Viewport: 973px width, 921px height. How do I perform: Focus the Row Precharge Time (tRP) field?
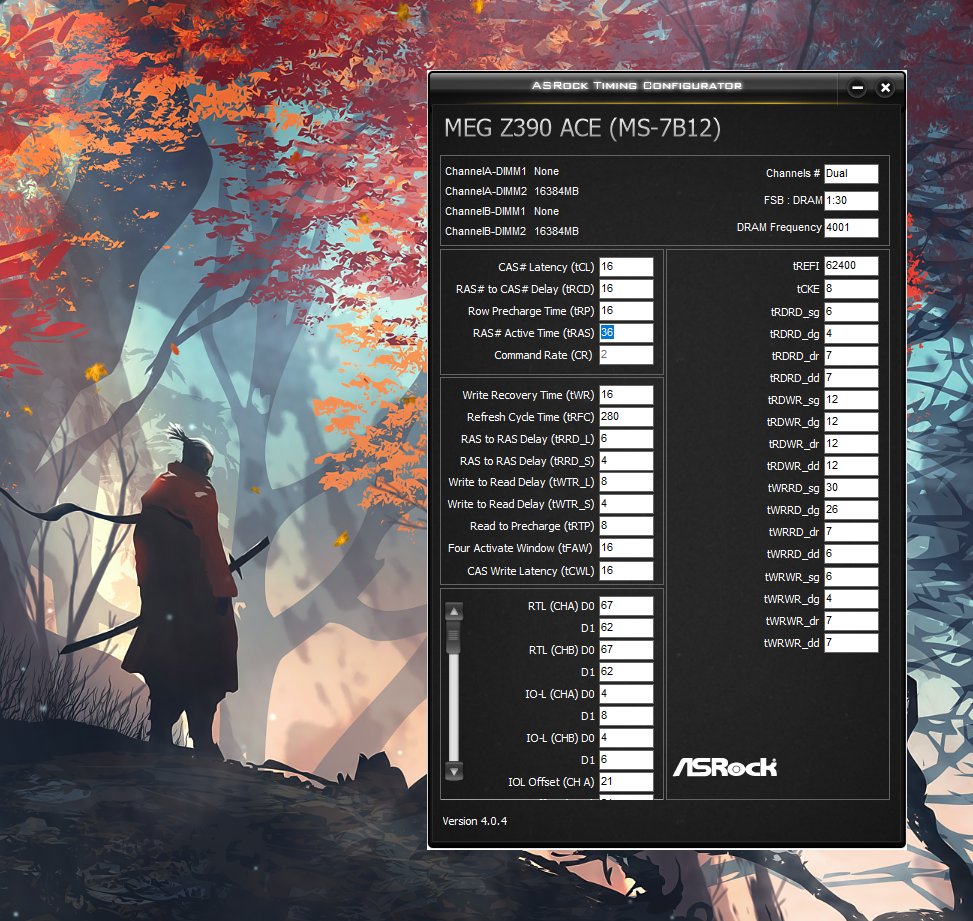[626, 311]
